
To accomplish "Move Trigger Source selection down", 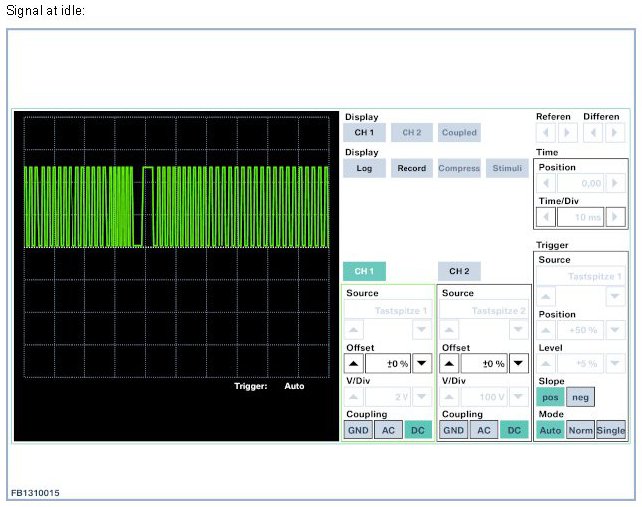I will tap(615, 296).
